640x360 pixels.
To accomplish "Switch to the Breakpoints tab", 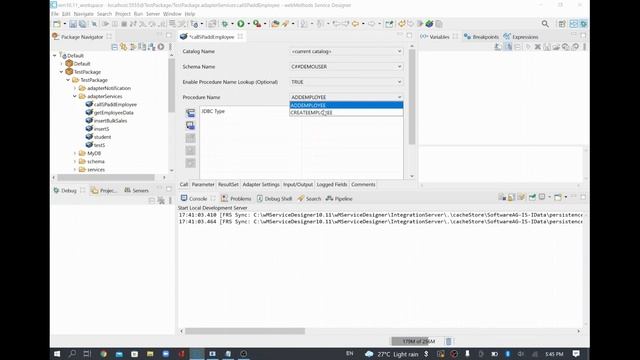I will [x=482, y=37].
